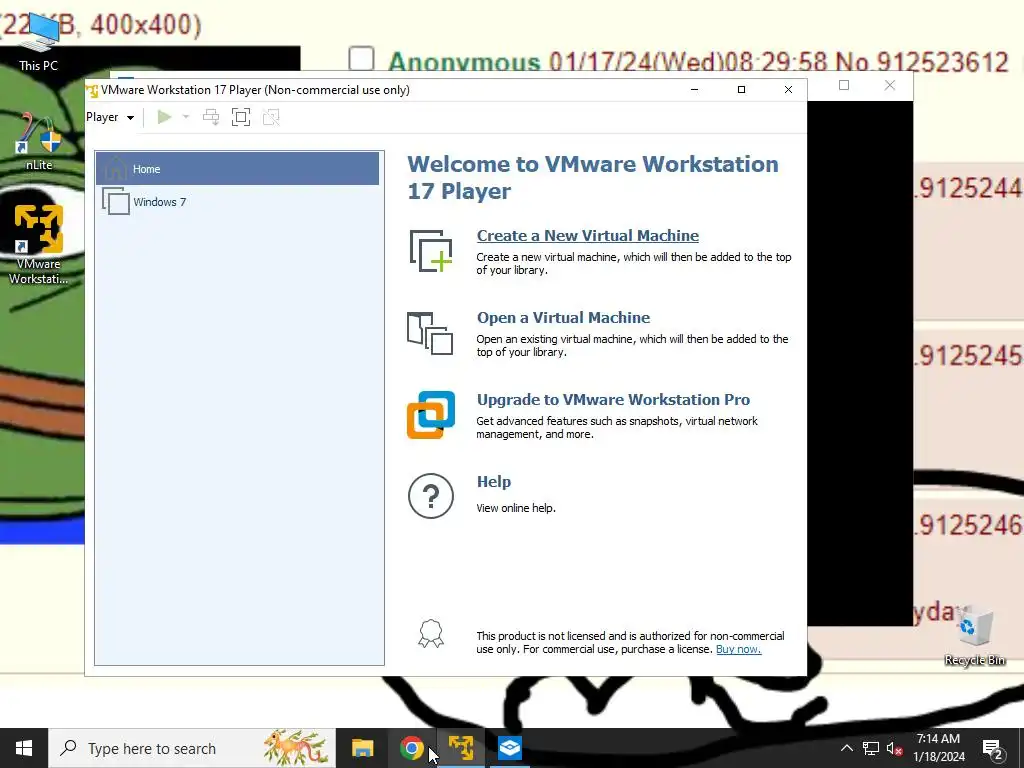Image resolution: width=1024 pixels, height=768 pixels.
Task: Tick the checkbox next to Anonymous post
Action: [361, 59]
